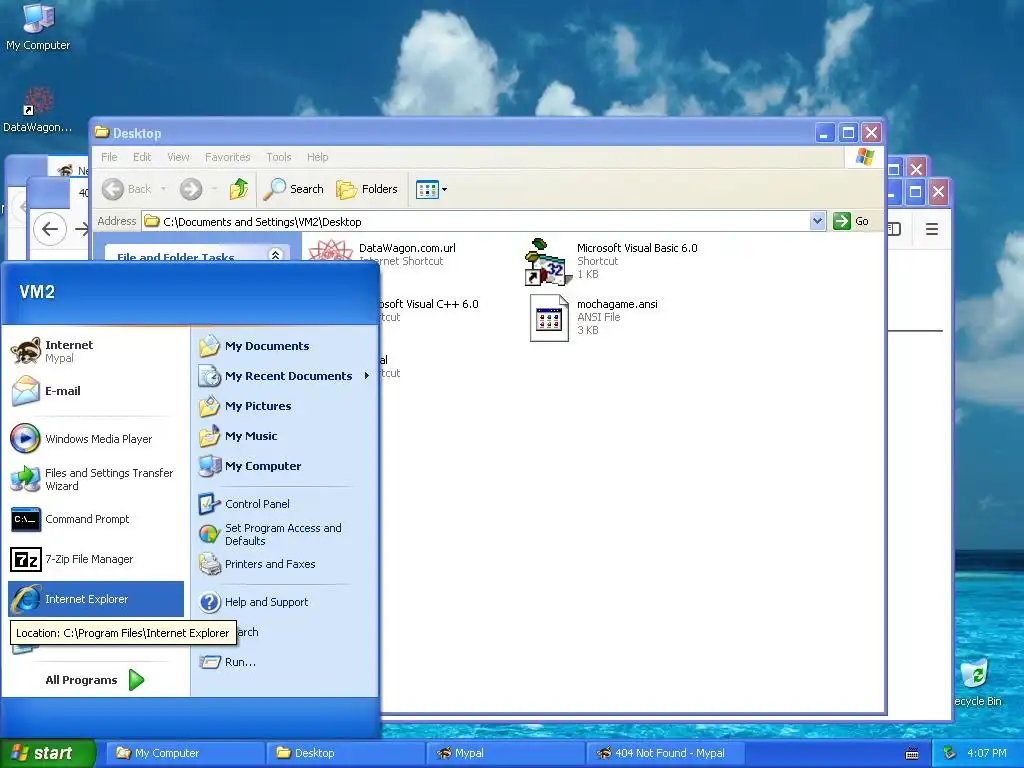Screen dimensions: 1024x768
Task: Expand My Recent Documents submenu
Action: point(285,376)
